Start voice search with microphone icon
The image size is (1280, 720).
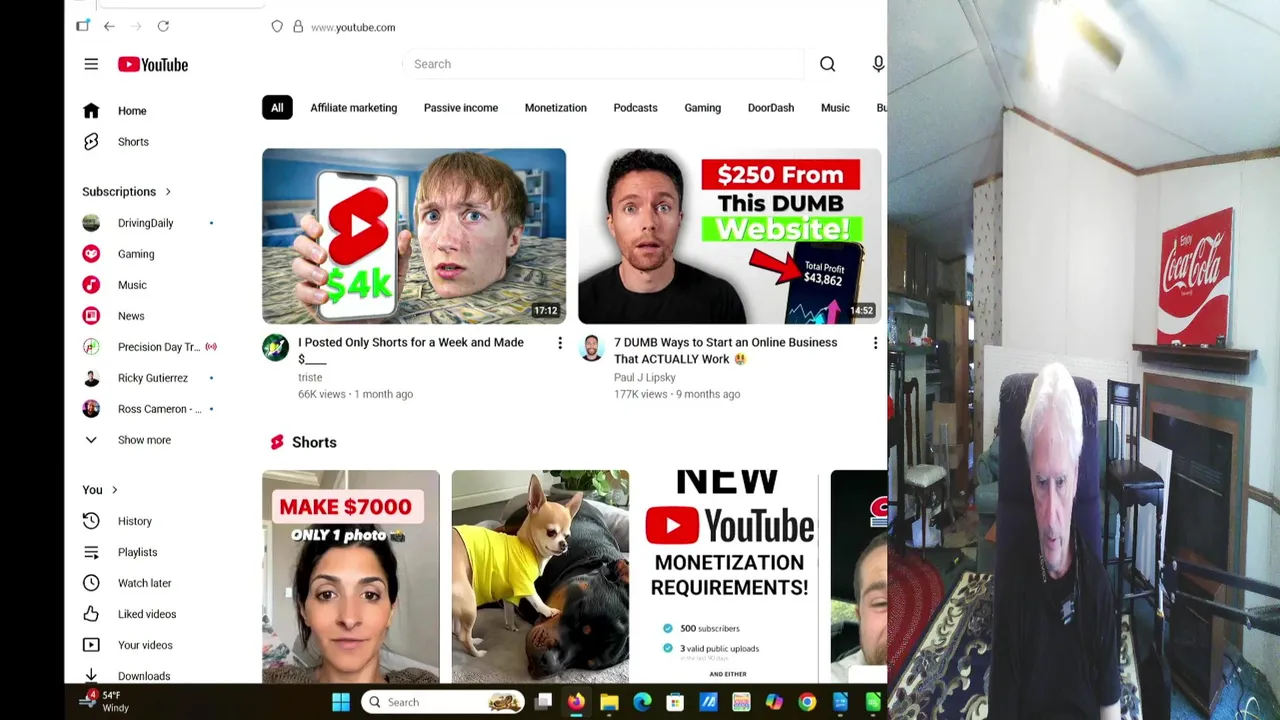[x=878, y=64]
